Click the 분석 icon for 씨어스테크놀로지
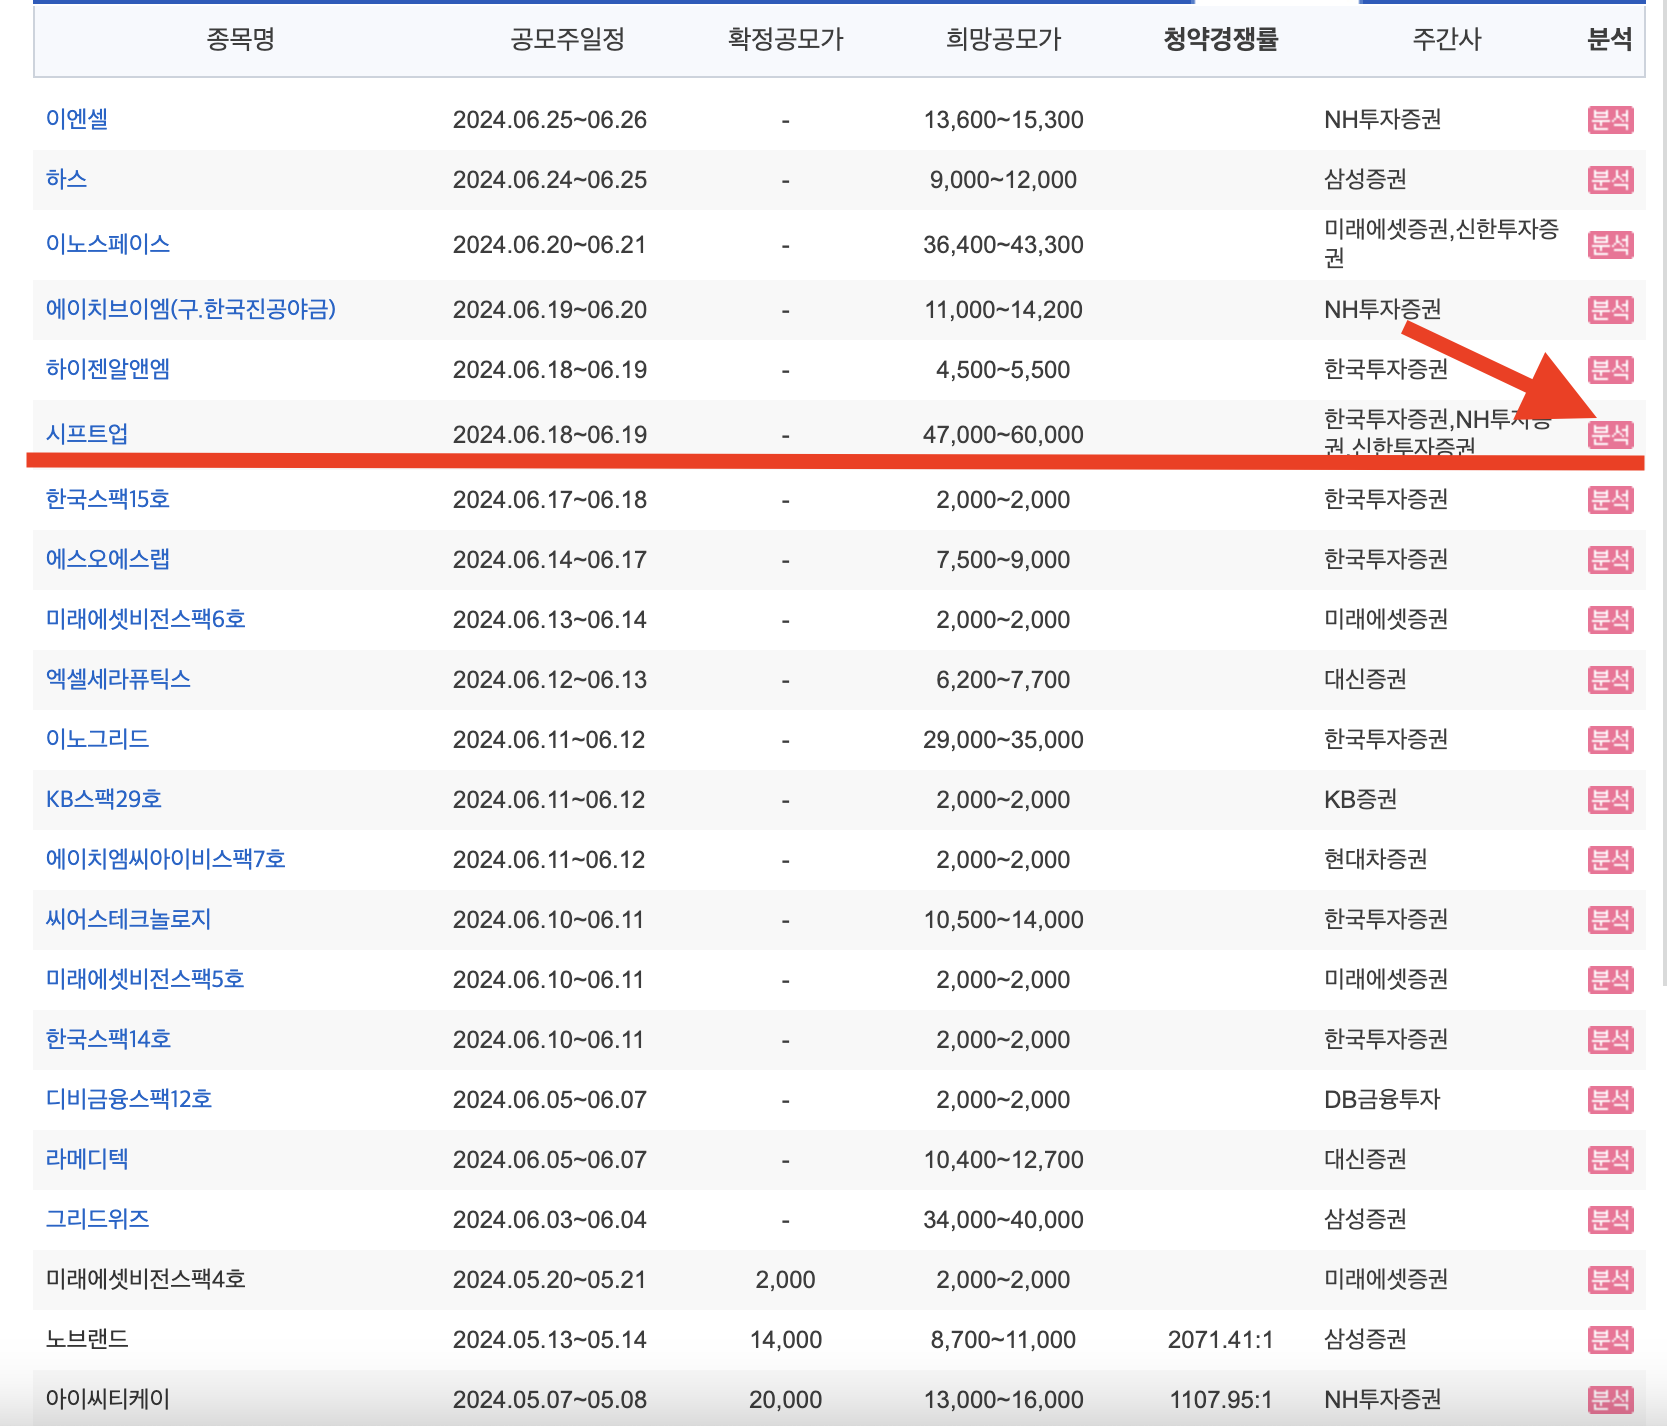The height and width of the screenshot is (1426, 1667). point(1610,920)
